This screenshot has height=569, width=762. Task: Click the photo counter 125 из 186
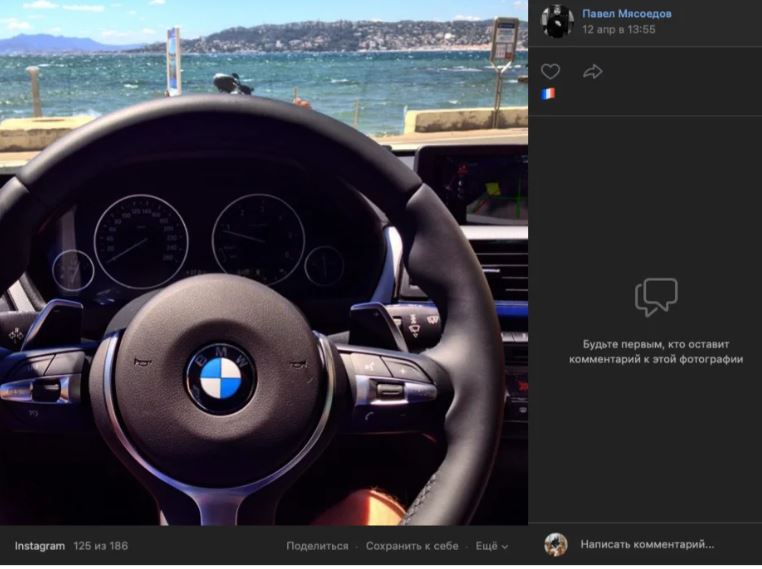101,546
